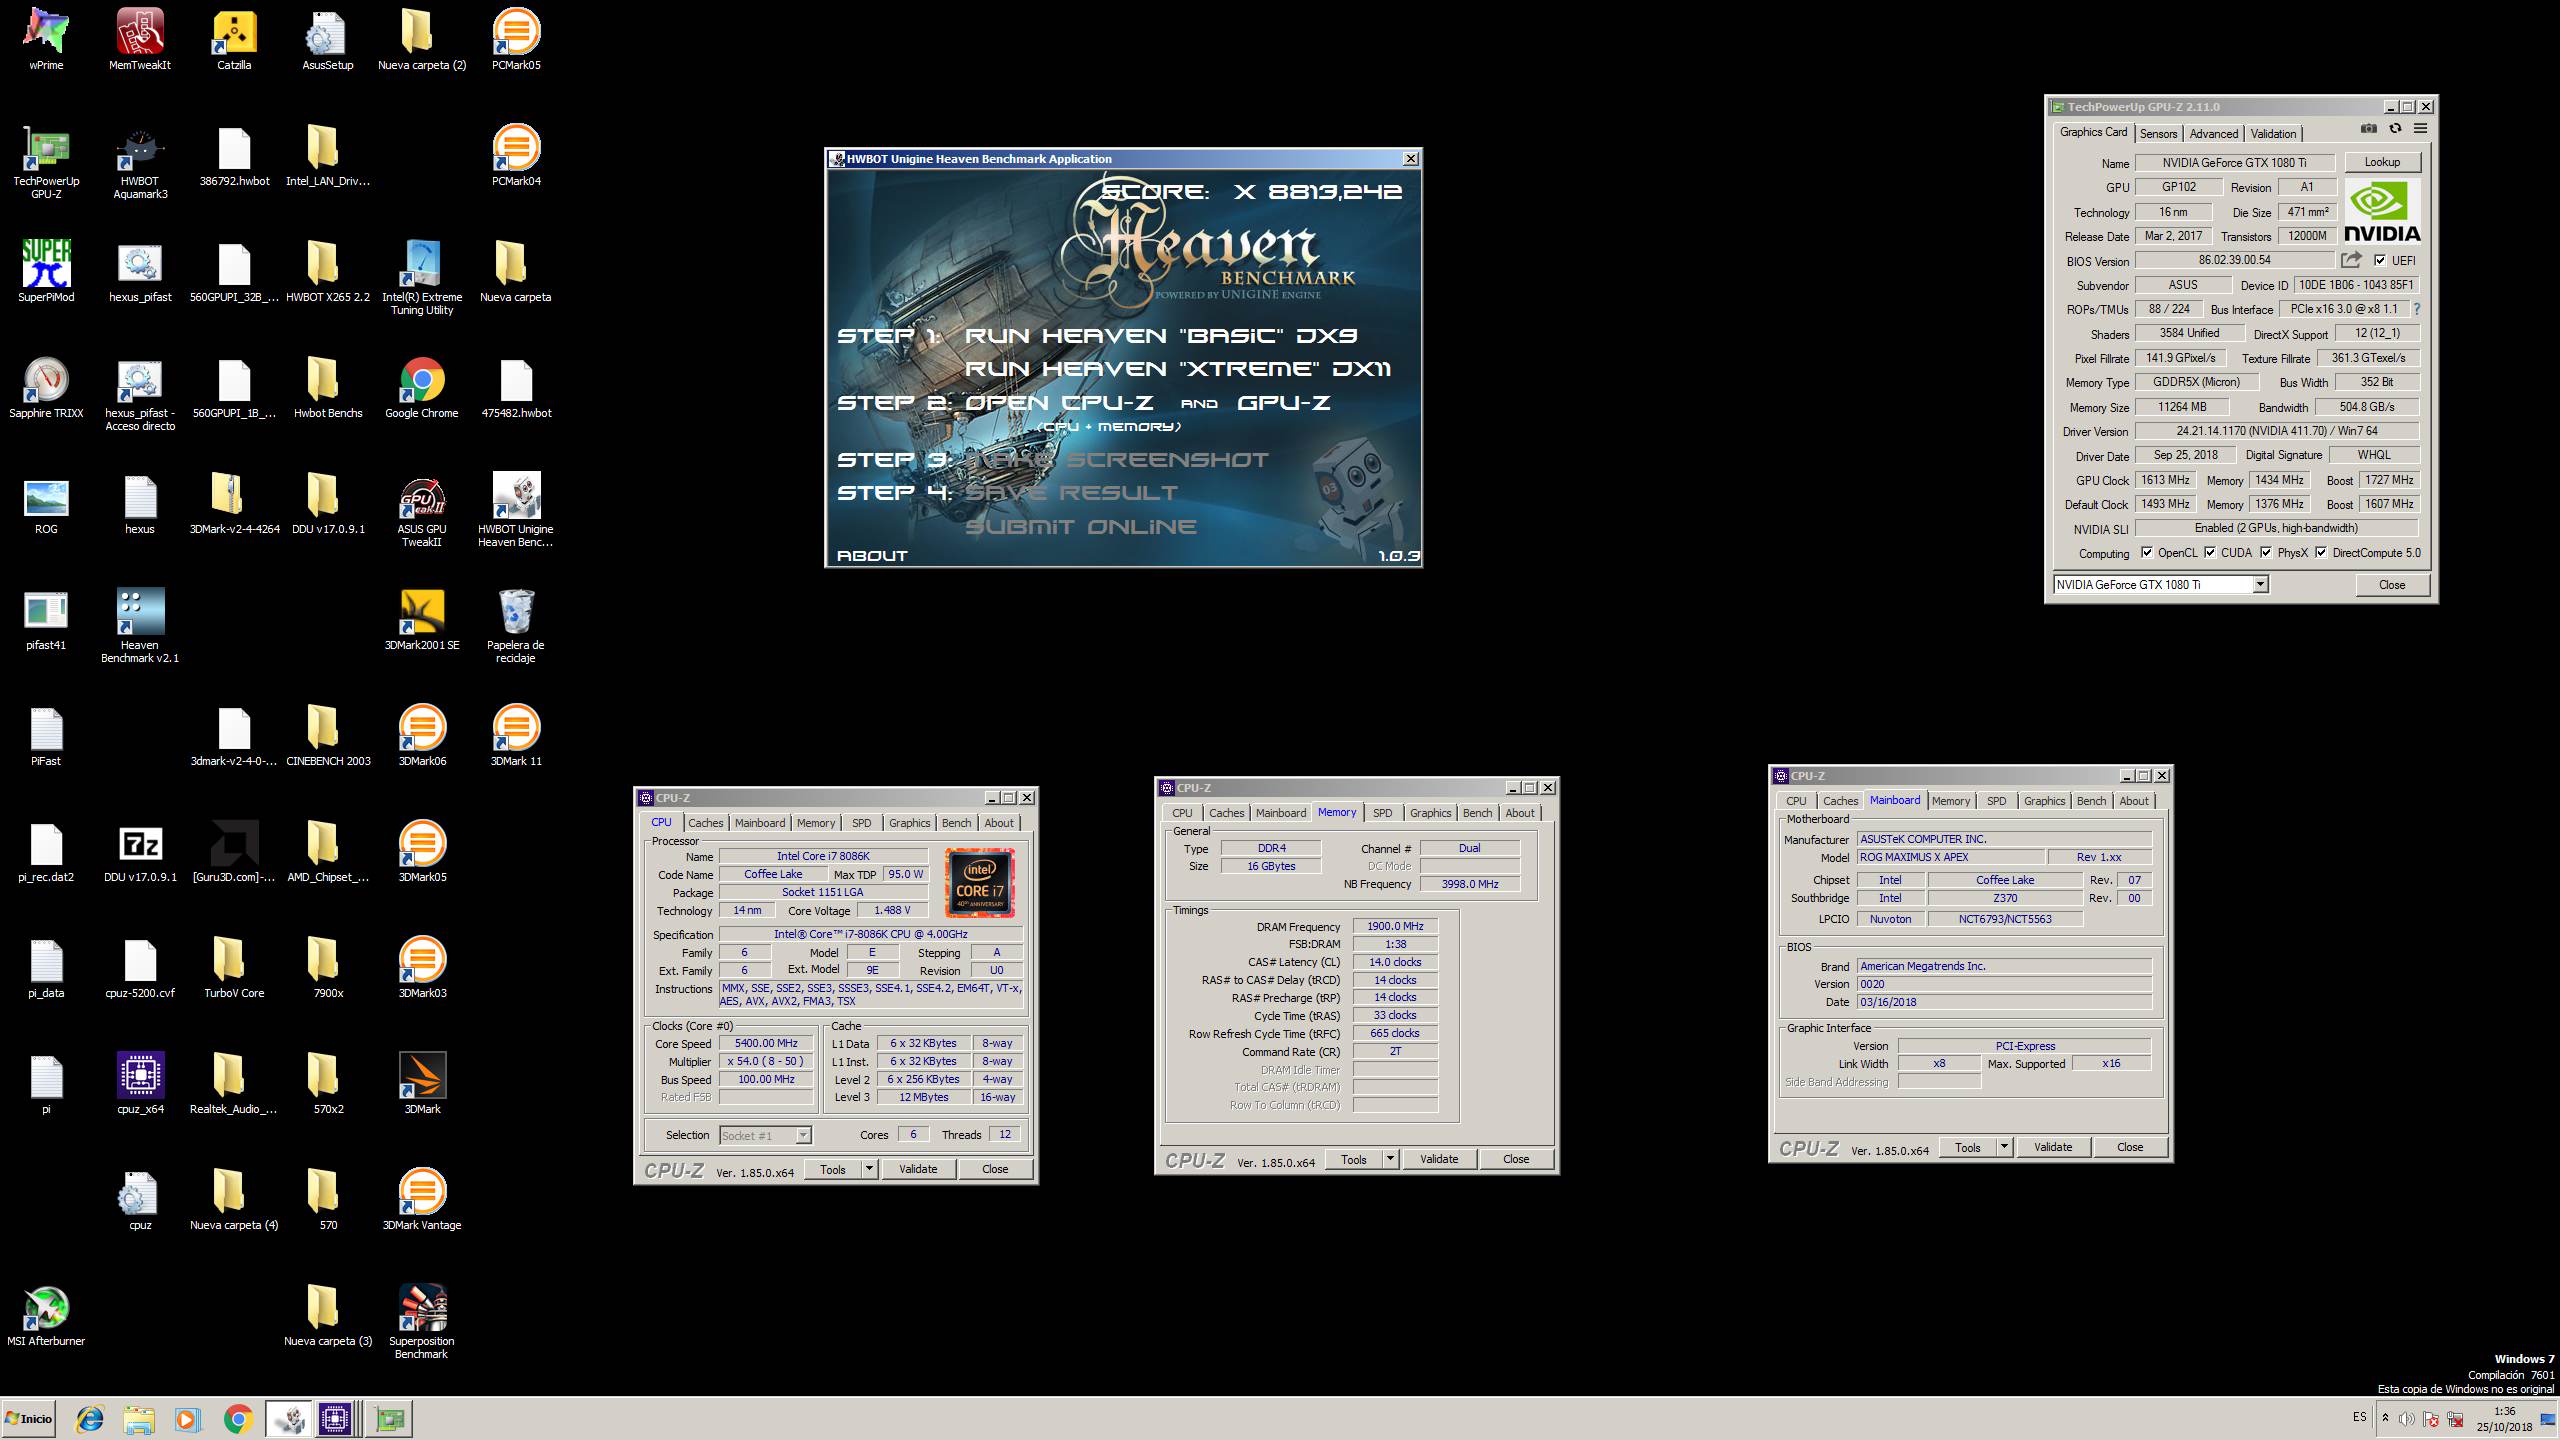This screenshot has height=1440, width=2560.
Task: Open the Validation tab in GPU-Z
Action: tap(2274, 134)
